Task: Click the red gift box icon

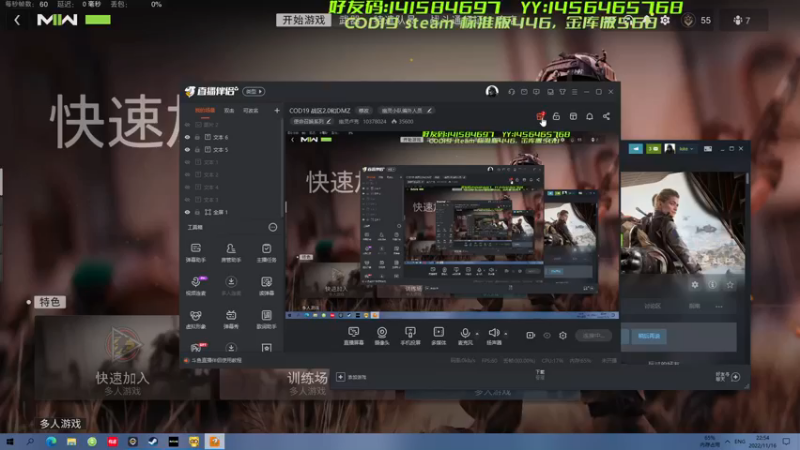Action: coord(540,116)
